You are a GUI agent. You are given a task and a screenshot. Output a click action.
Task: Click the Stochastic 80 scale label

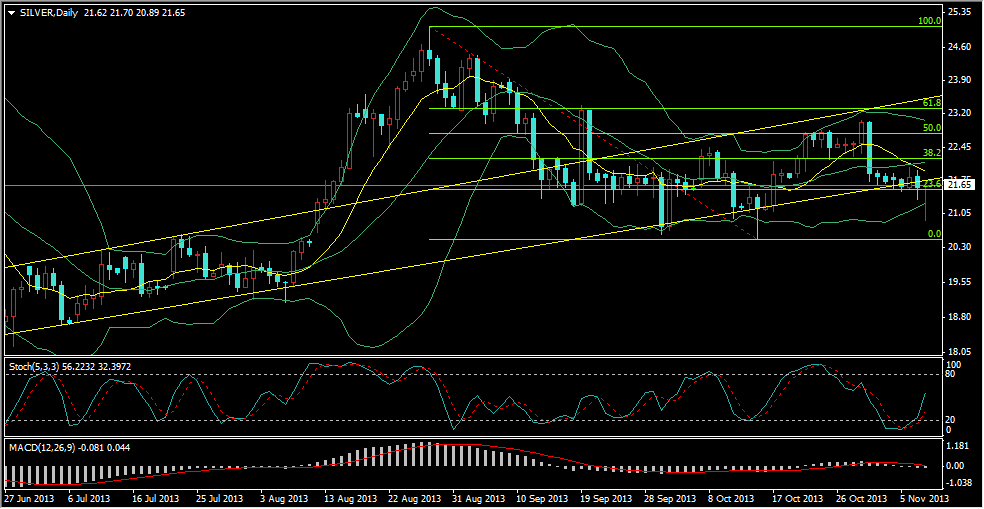click(951, 374)
